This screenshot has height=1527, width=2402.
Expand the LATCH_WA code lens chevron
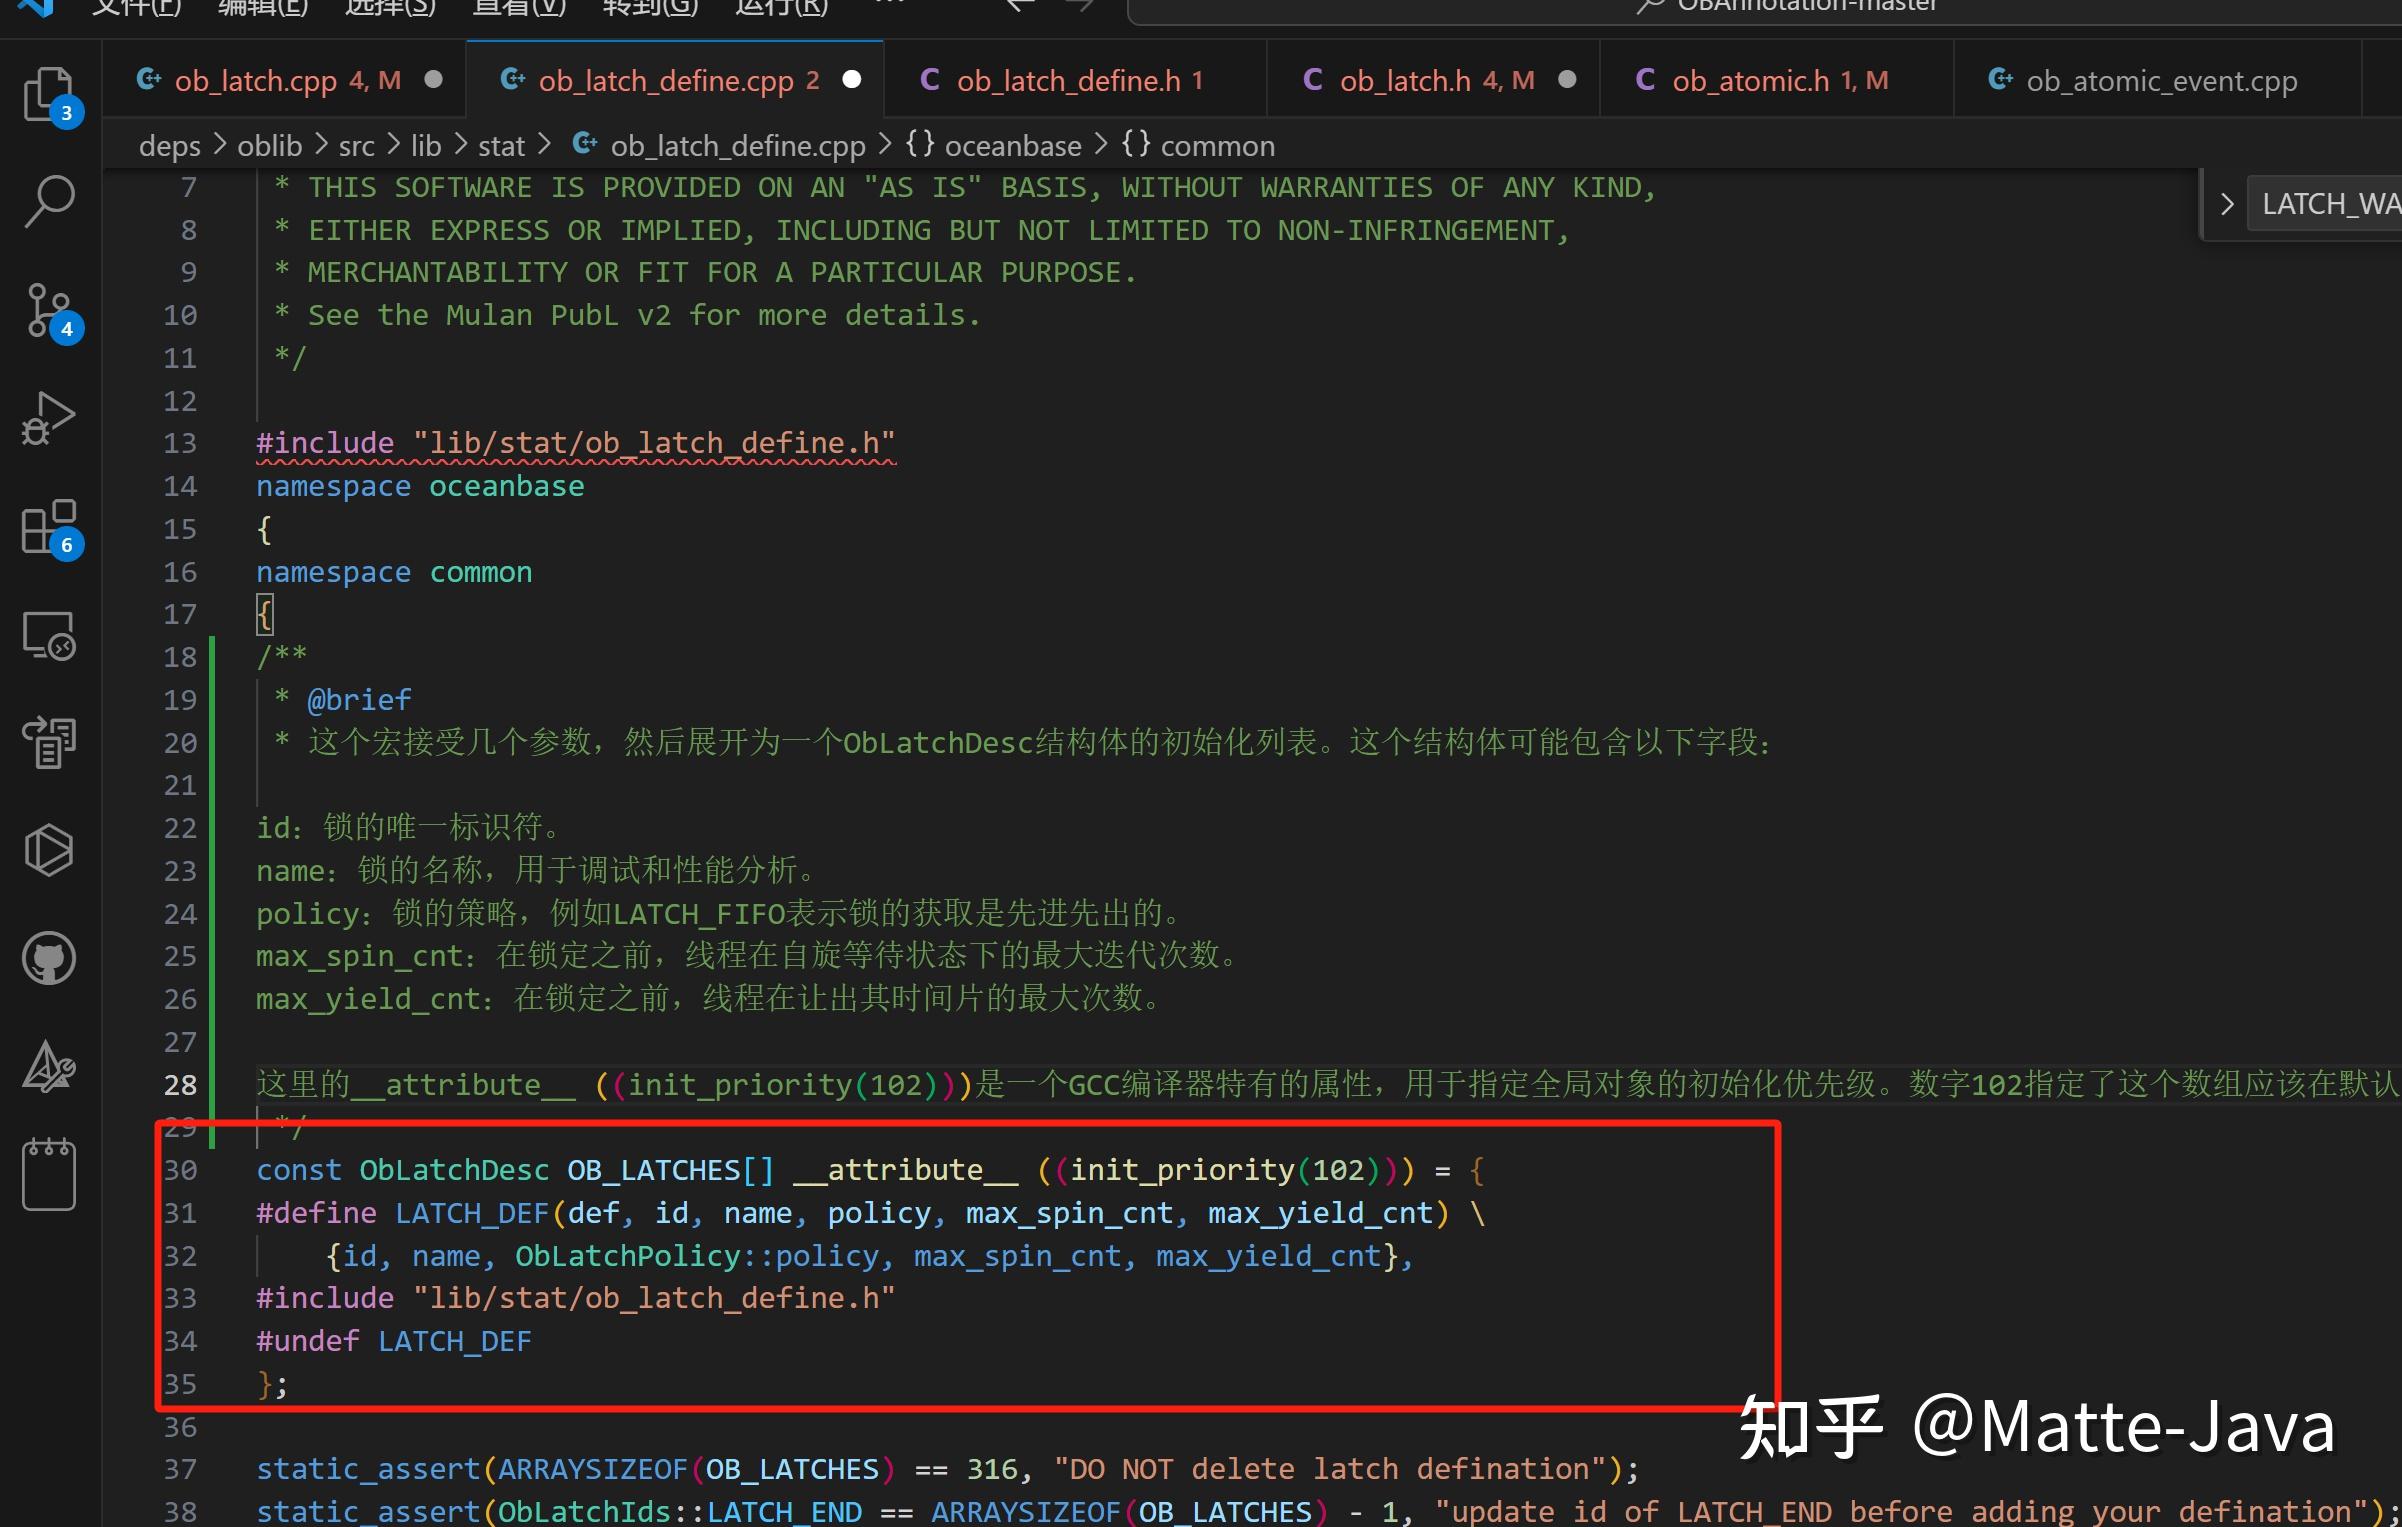coord(2227,204)
